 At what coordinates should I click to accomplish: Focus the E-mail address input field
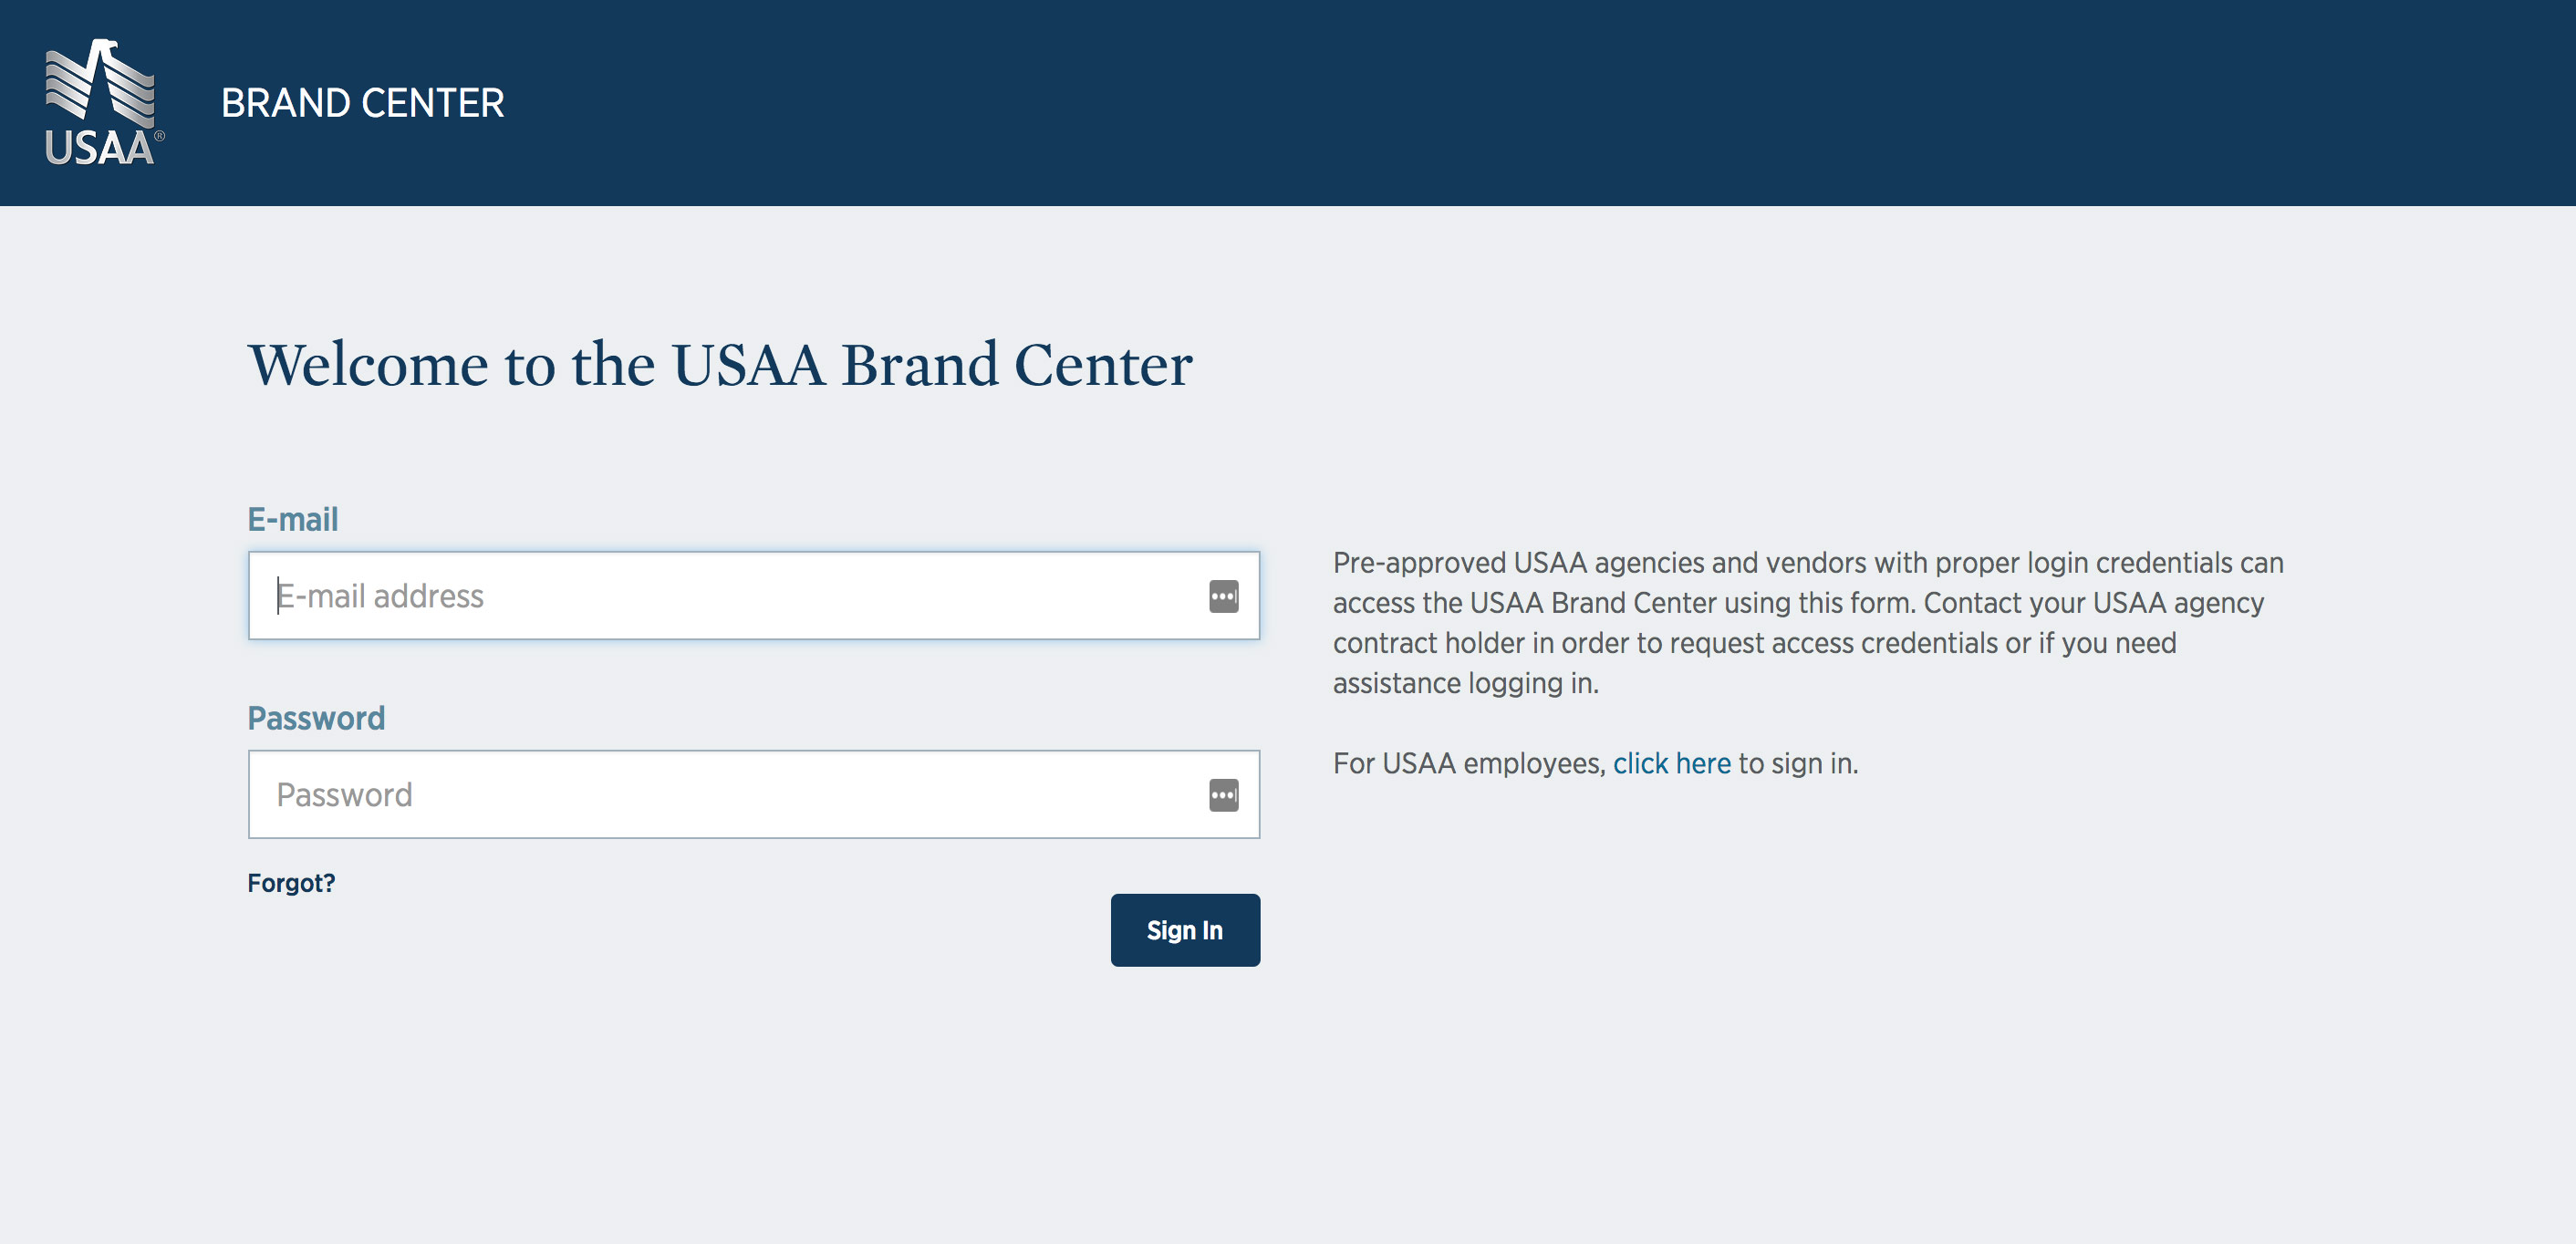(754, 596)
